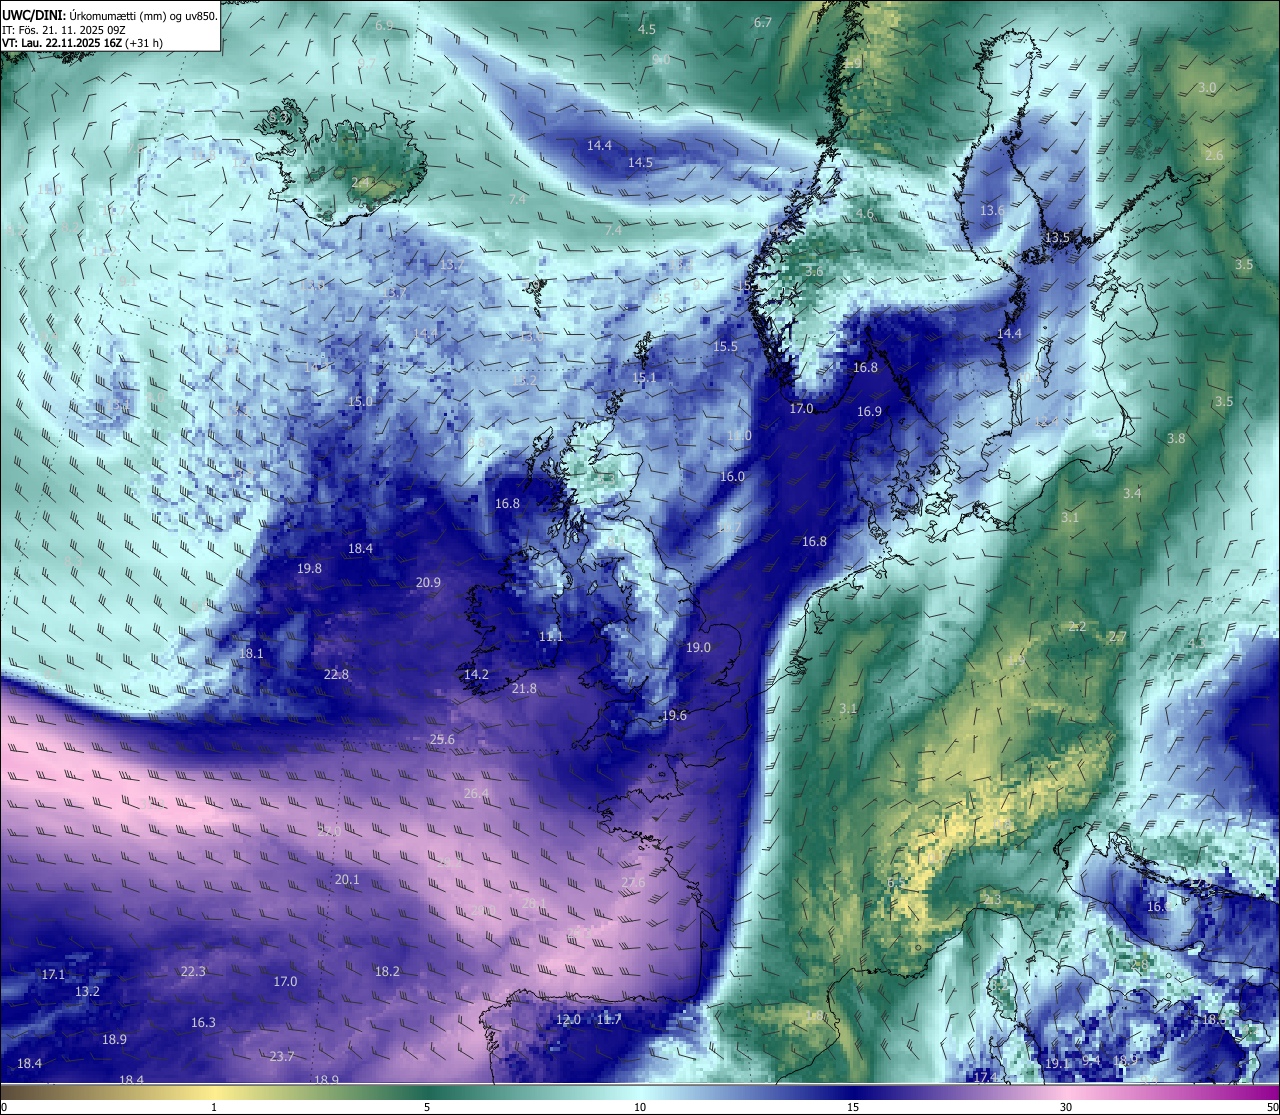The width and height of the screenshot is (1280, 1115).
Task: Click the 6.7 value at the top
Action: (763, 22)
